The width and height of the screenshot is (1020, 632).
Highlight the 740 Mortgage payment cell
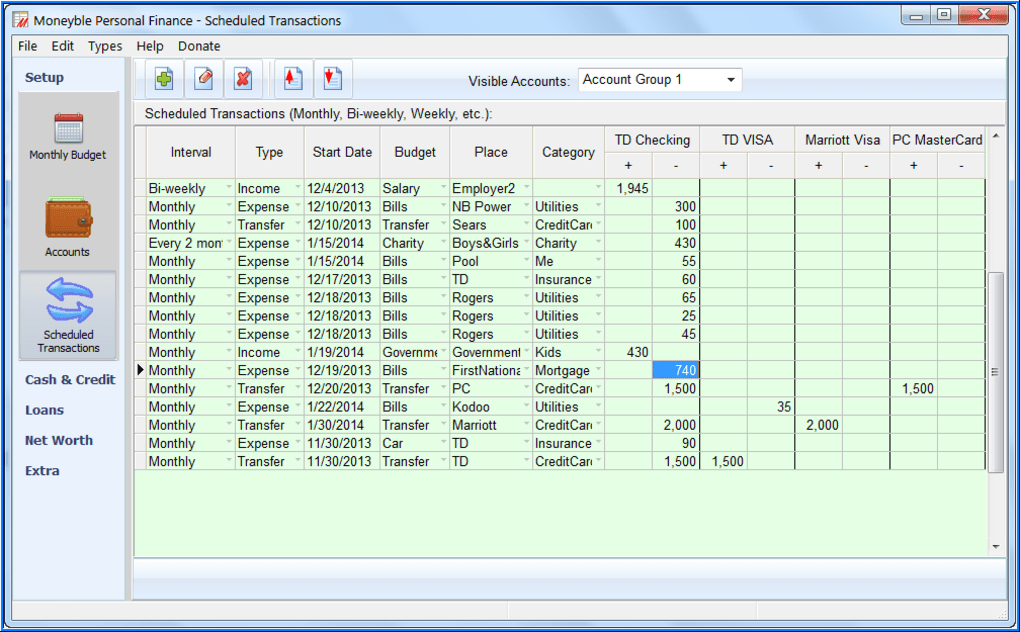click(x=675, y=370)
